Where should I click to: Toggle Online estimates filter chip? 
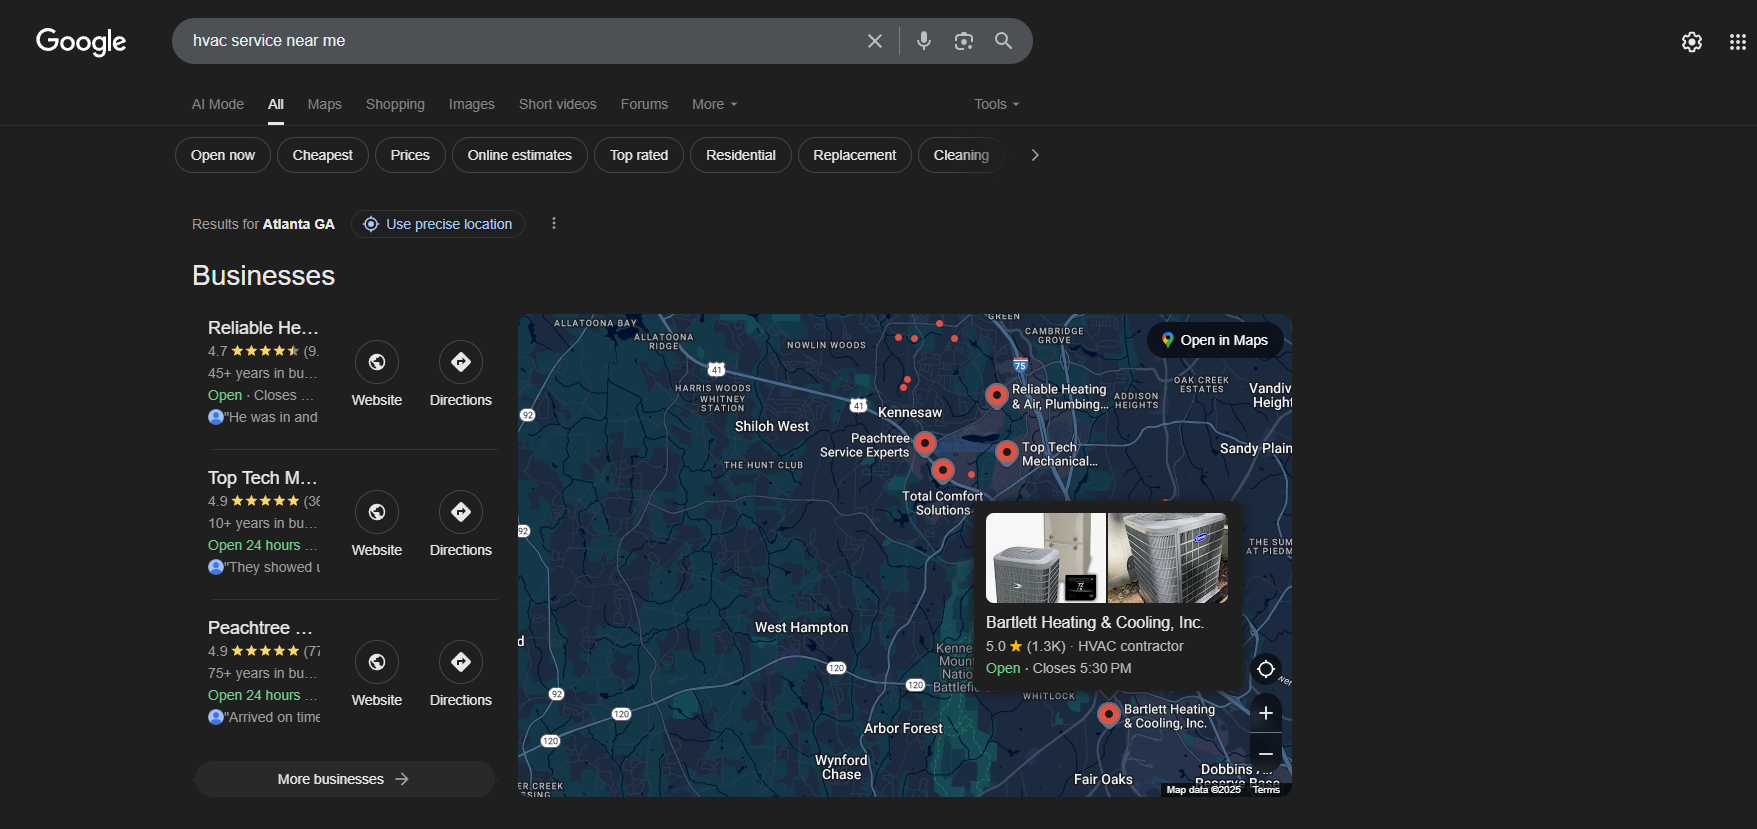pyautogui.click(x=520, y=155)
